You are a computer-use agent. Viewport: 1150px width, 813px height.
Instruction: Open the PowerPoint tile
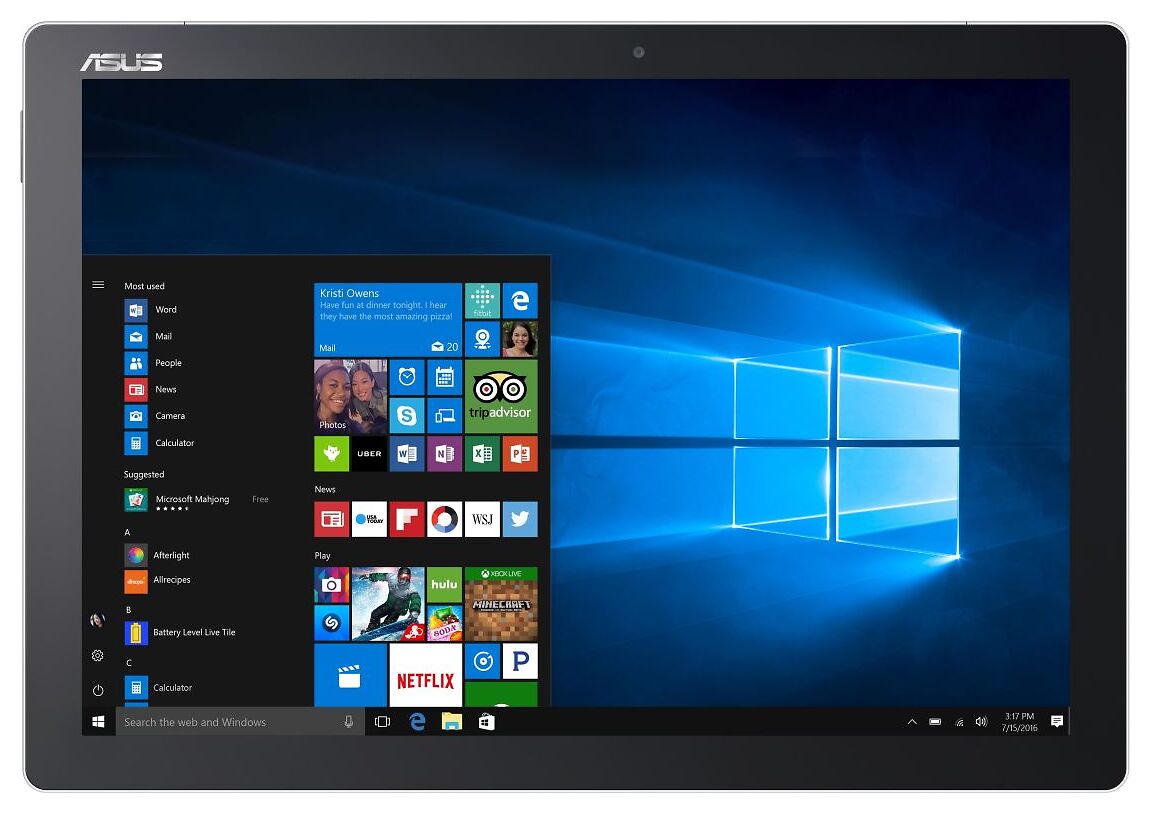[520, 453]
